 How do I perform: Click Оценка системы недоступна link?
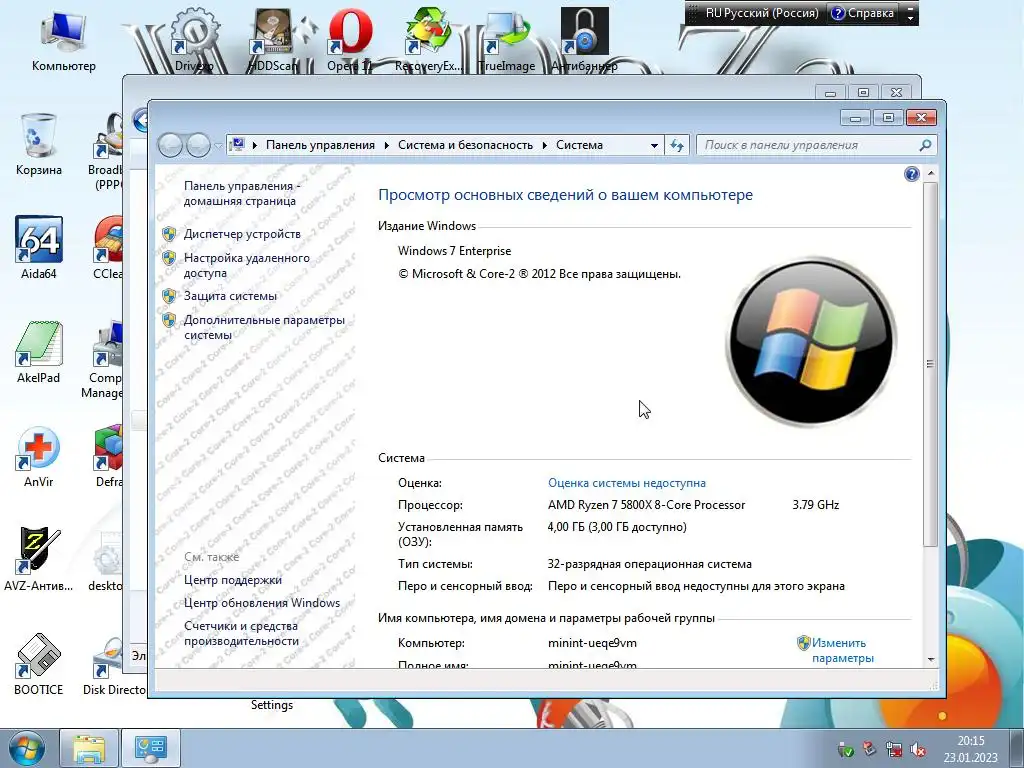[626, 483]
